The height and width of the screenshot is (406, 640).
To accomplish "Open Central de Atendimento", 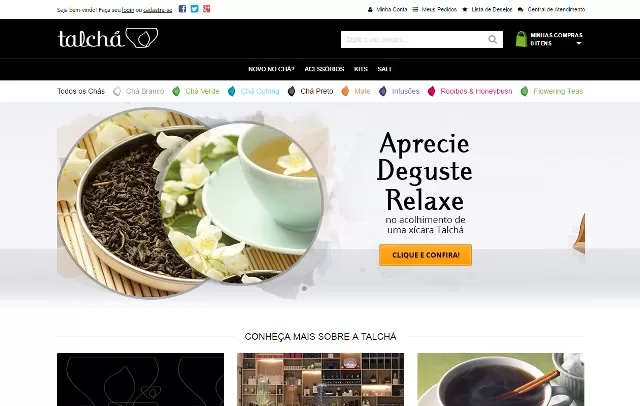I will (556, 9).
